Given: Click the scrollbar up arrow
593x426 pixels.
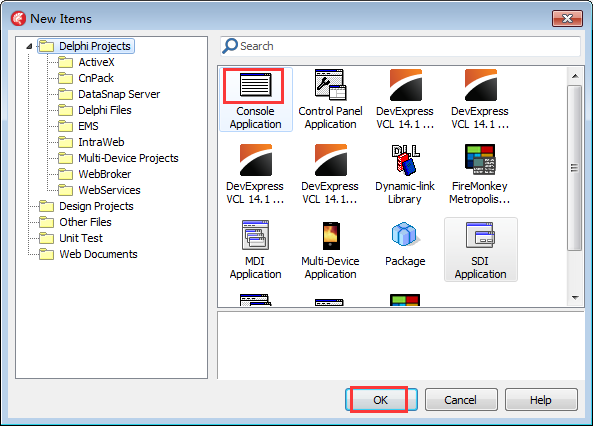Looking at the screenshot, I should coord(575,76).
